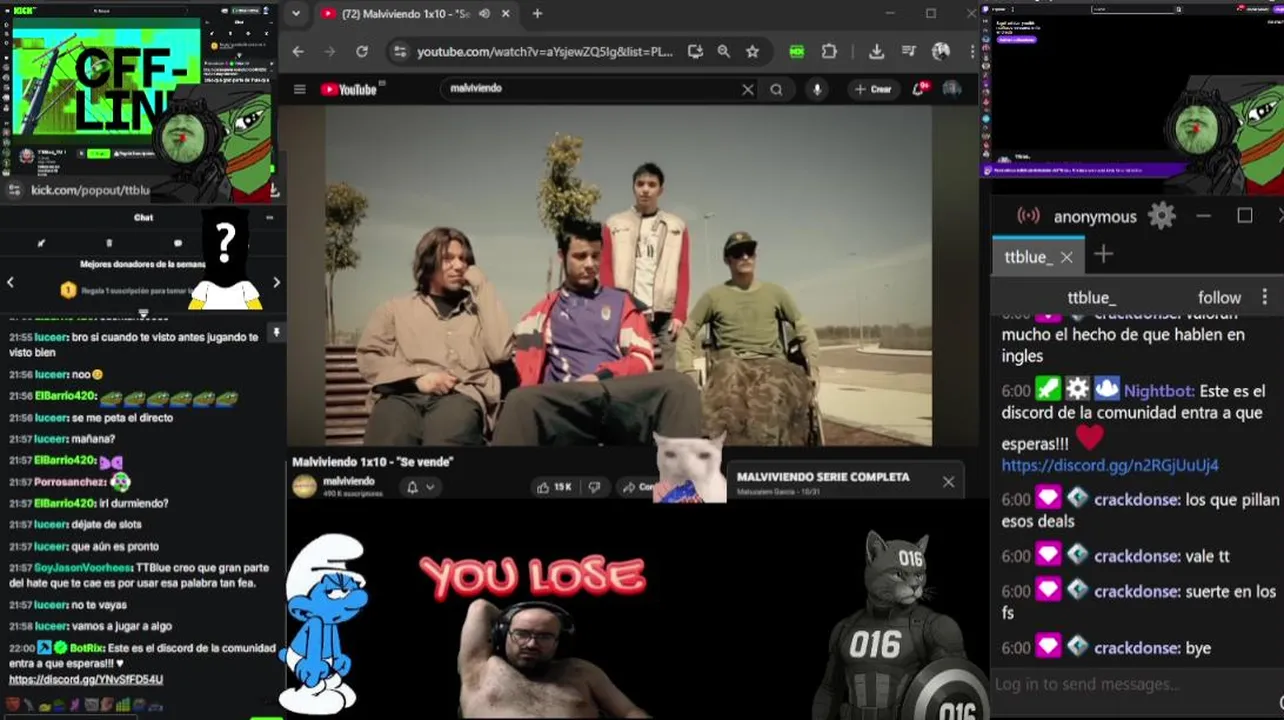
Task: Run the YouTube search magnifier button
Action: 776,89
